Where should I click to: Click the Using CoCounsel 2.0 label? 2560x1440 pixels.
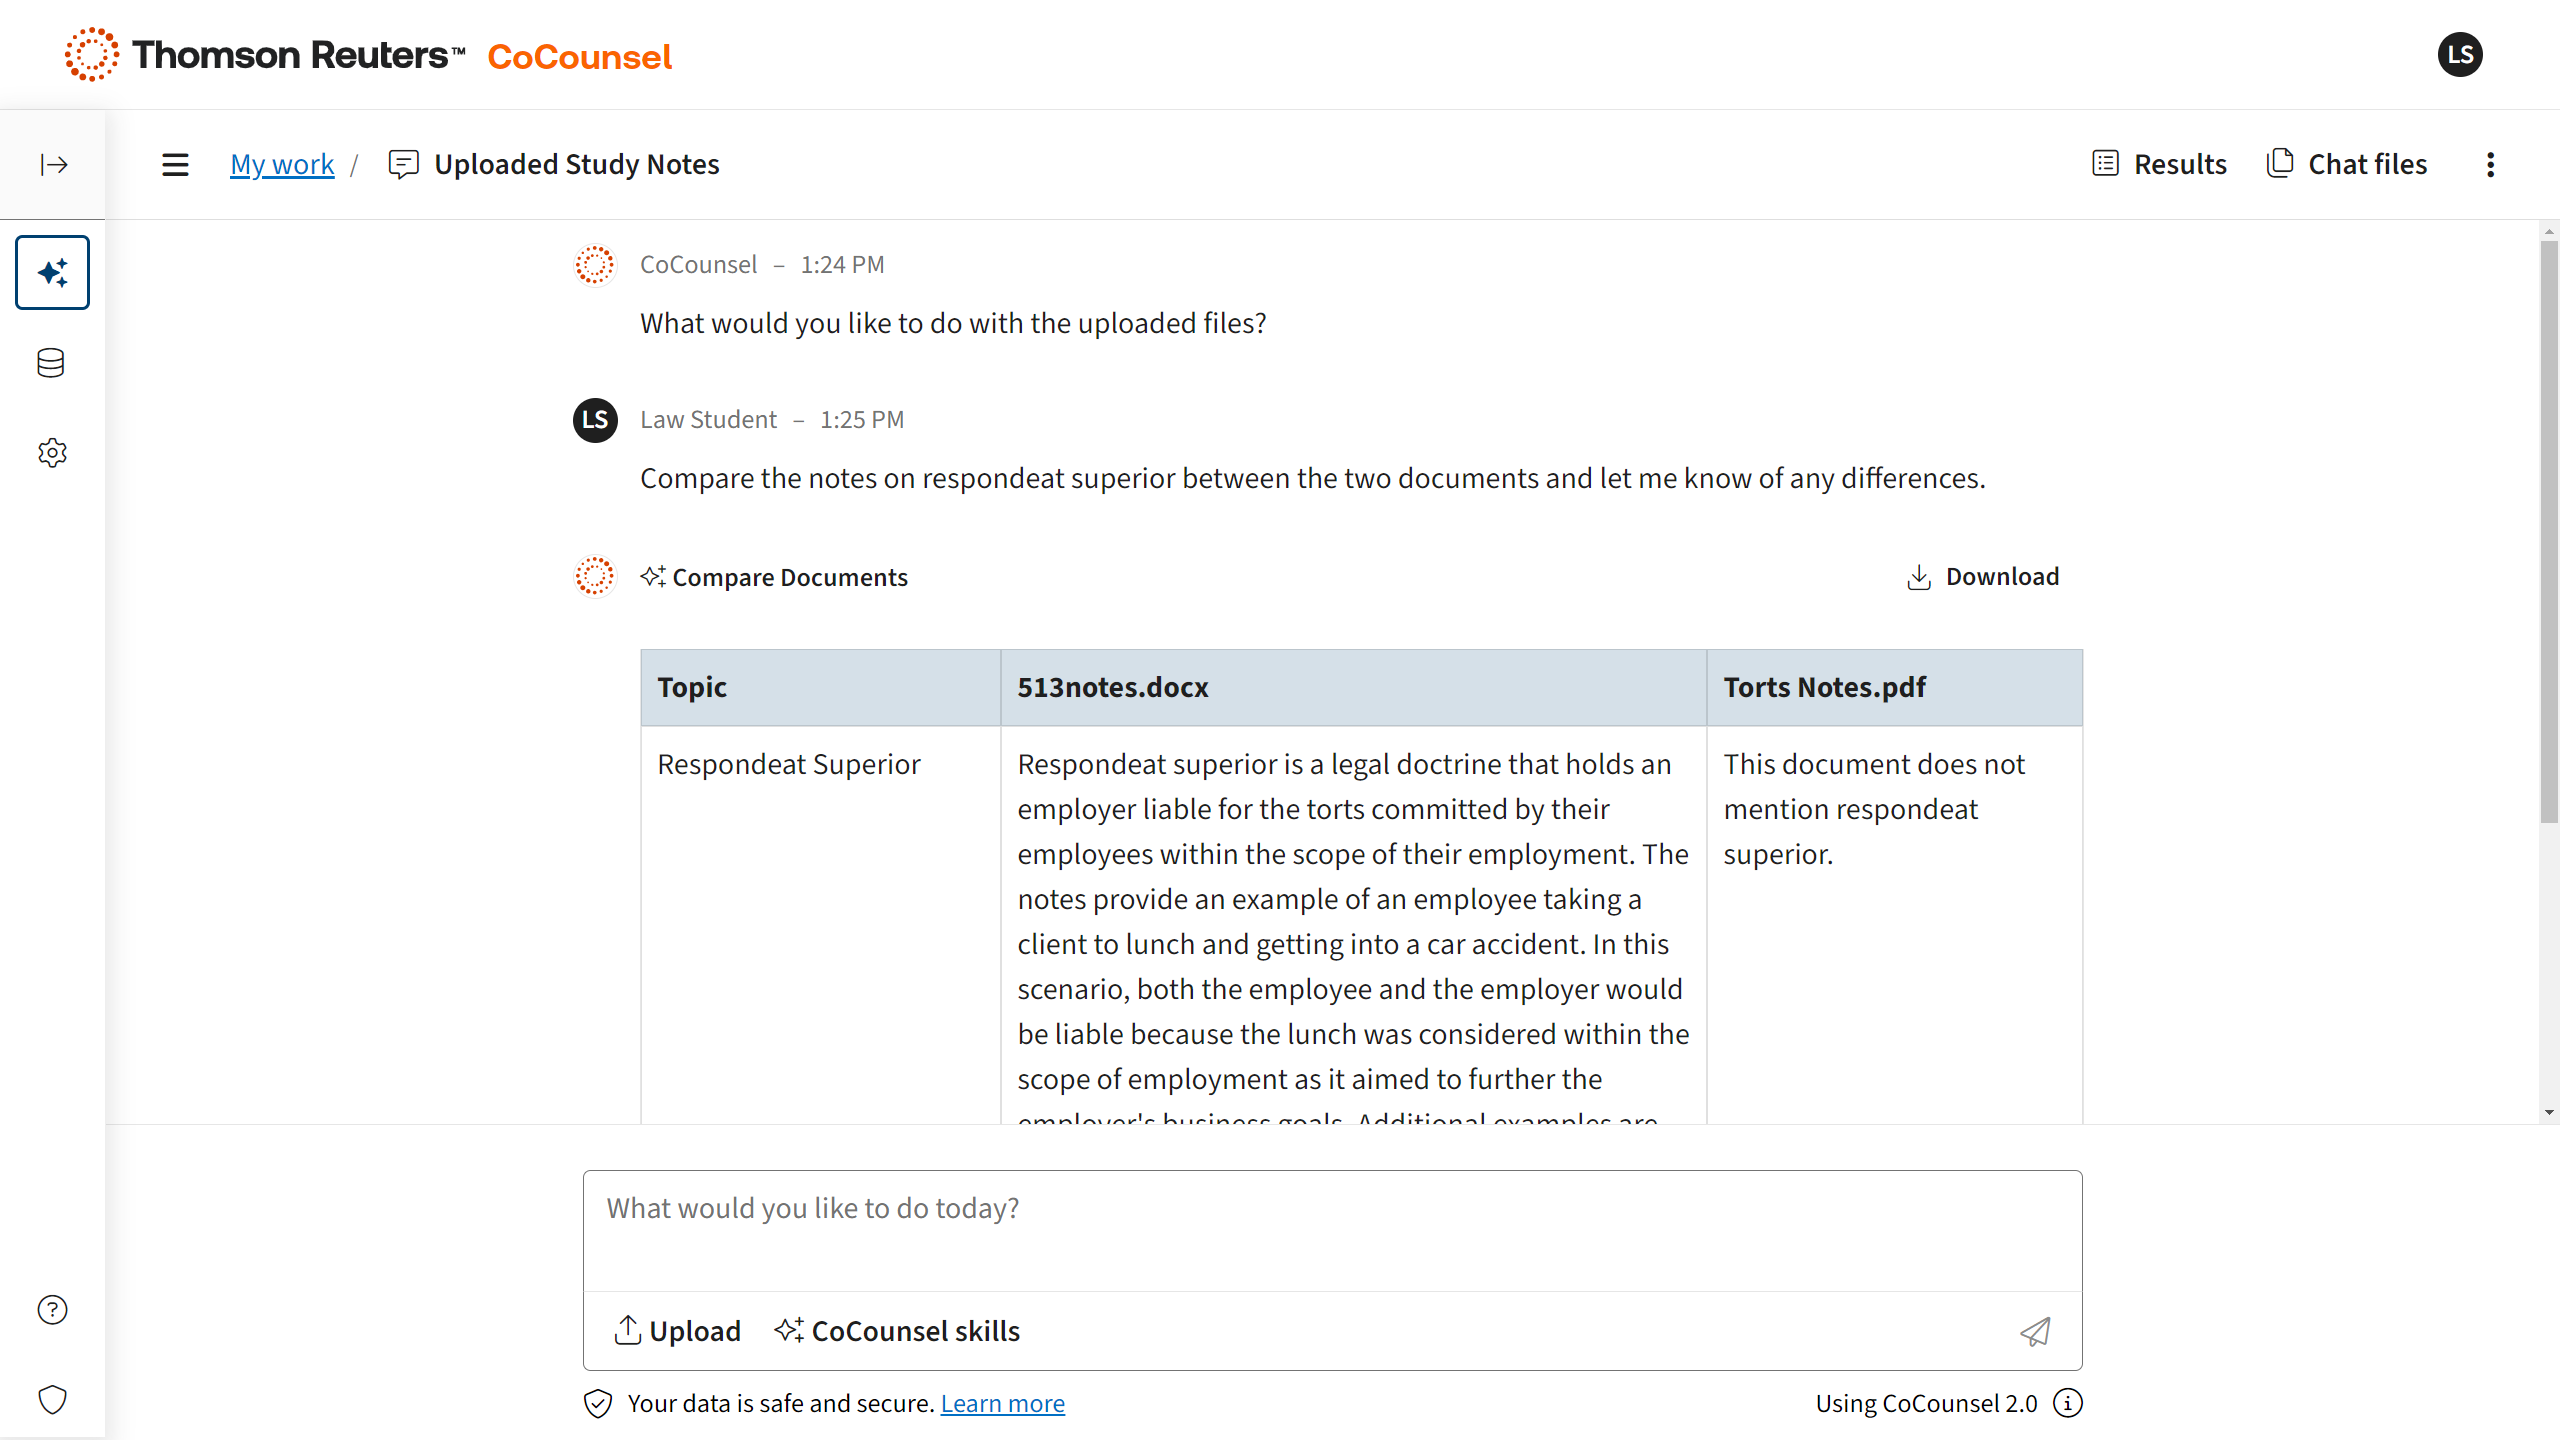(x=1926, y=1404)
